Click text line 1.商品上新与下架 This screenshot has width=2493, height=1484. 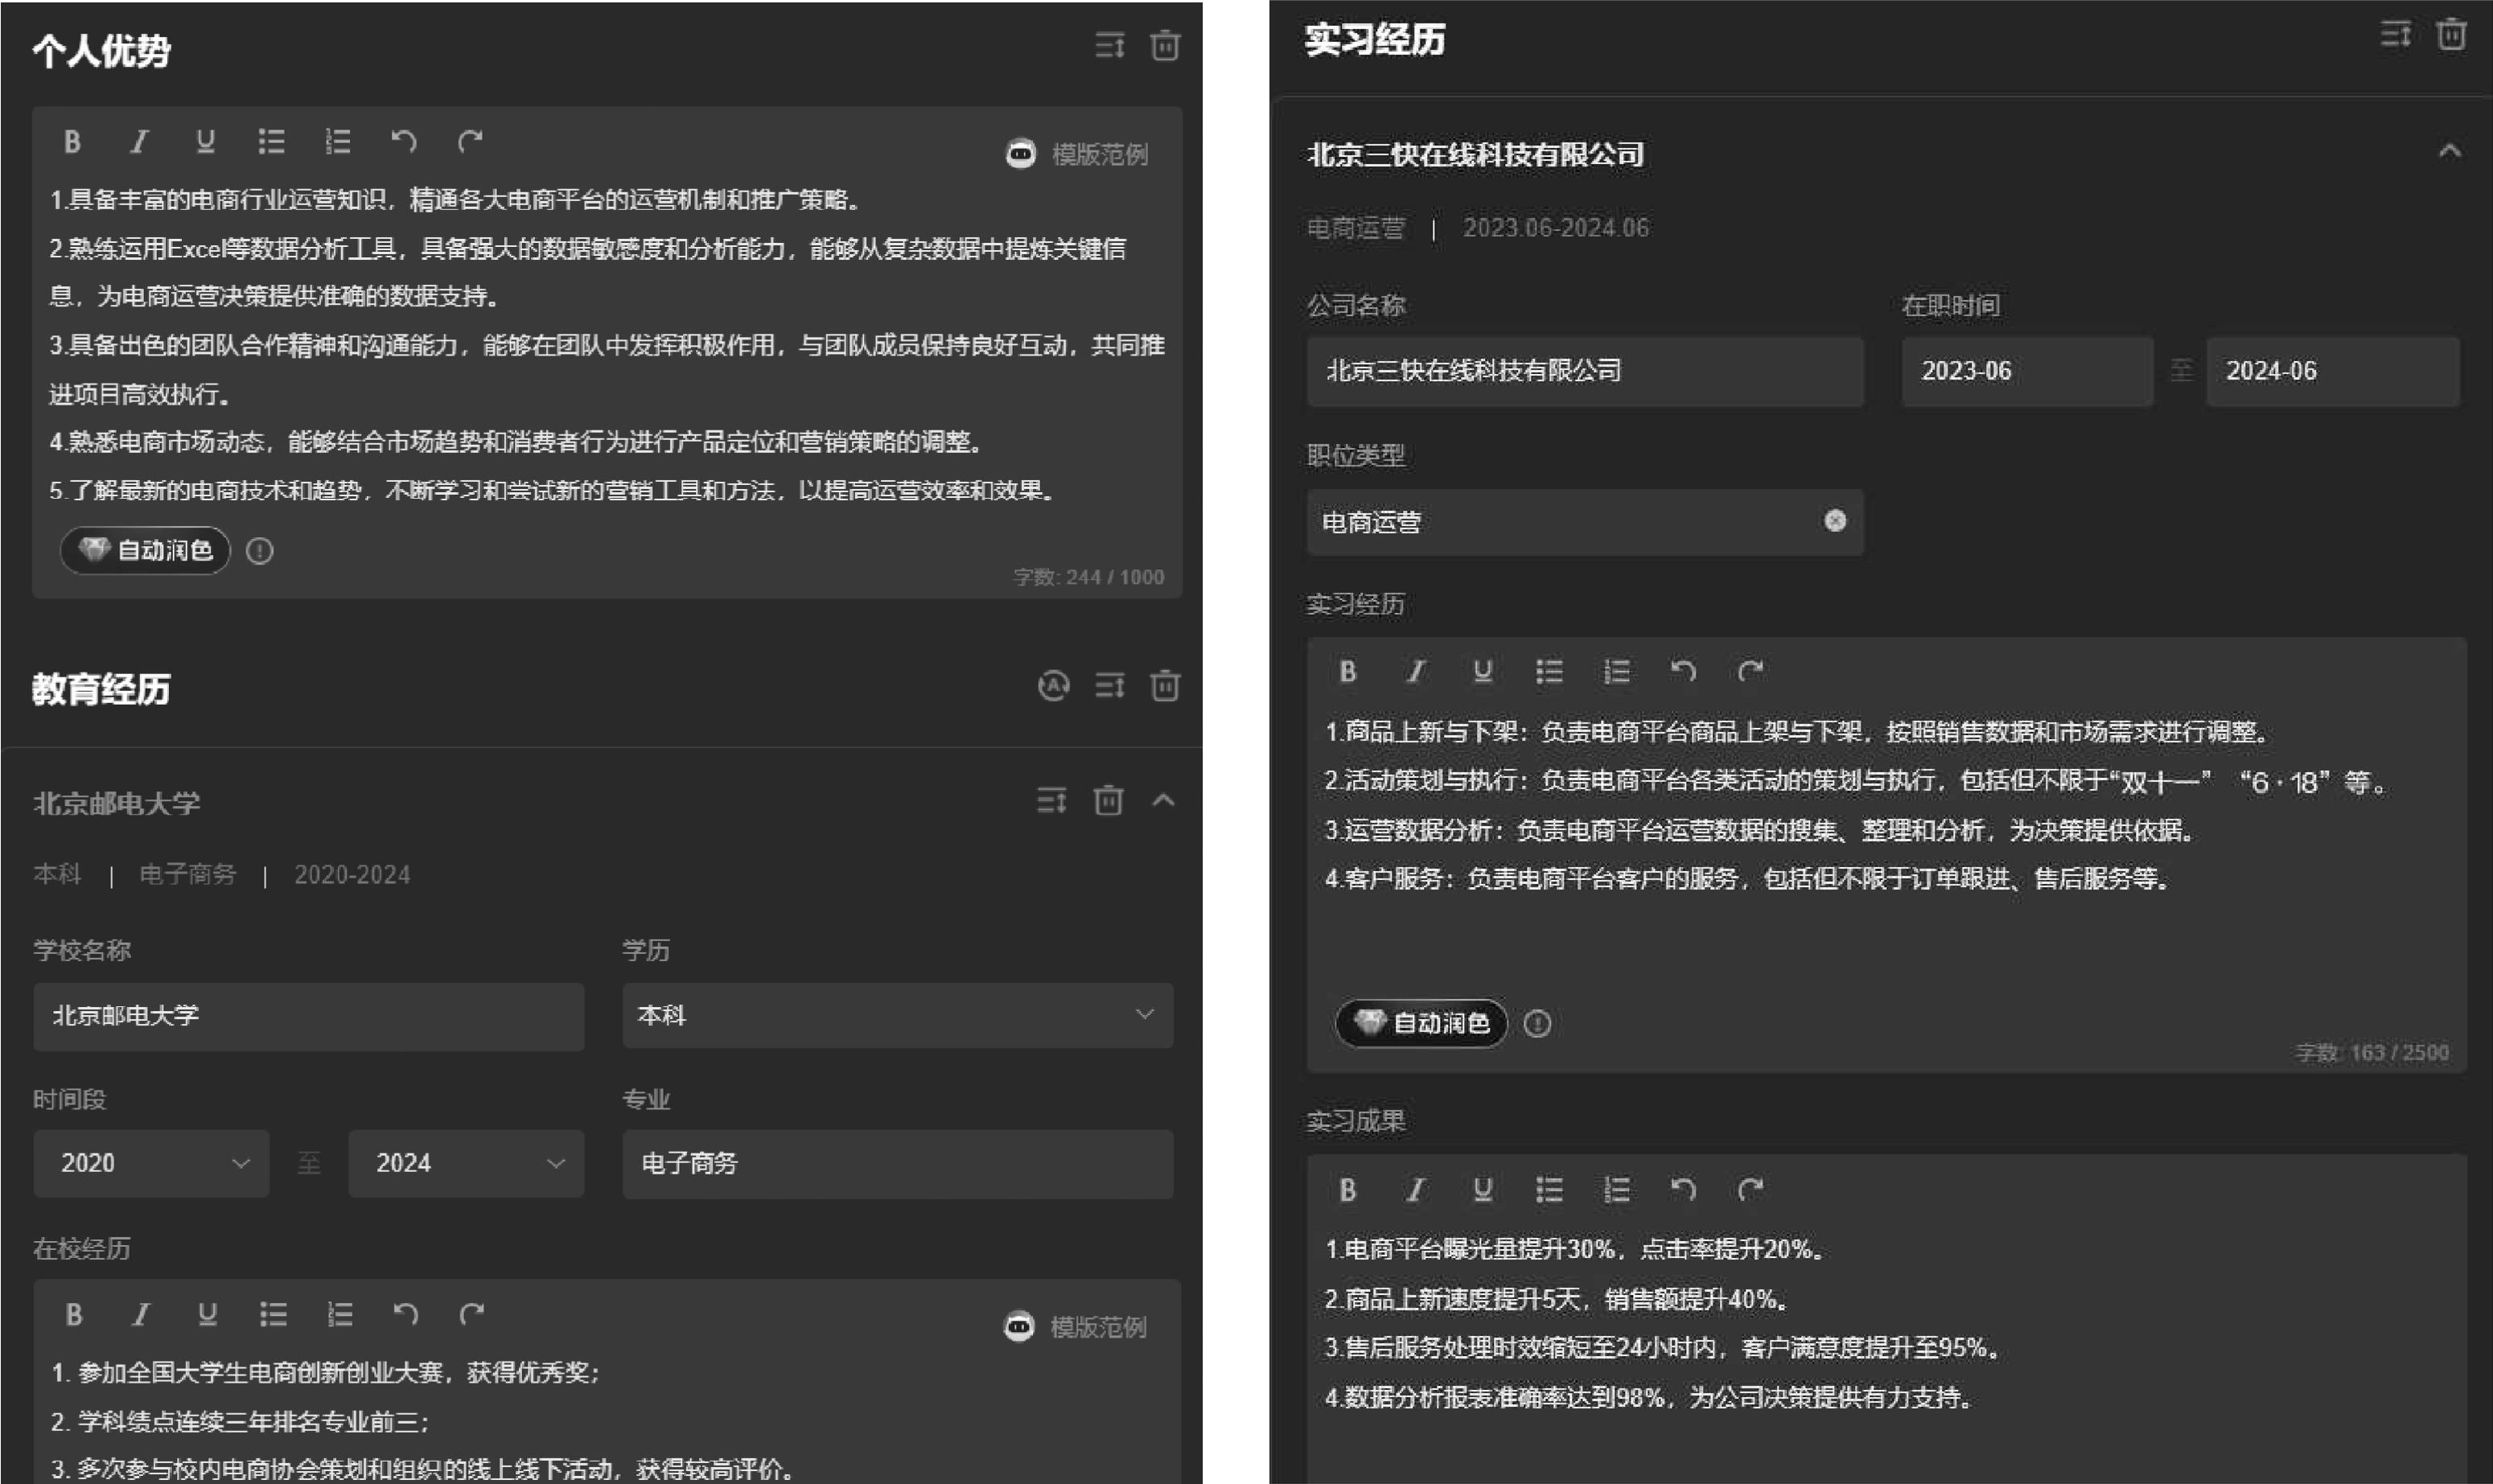1797,732
